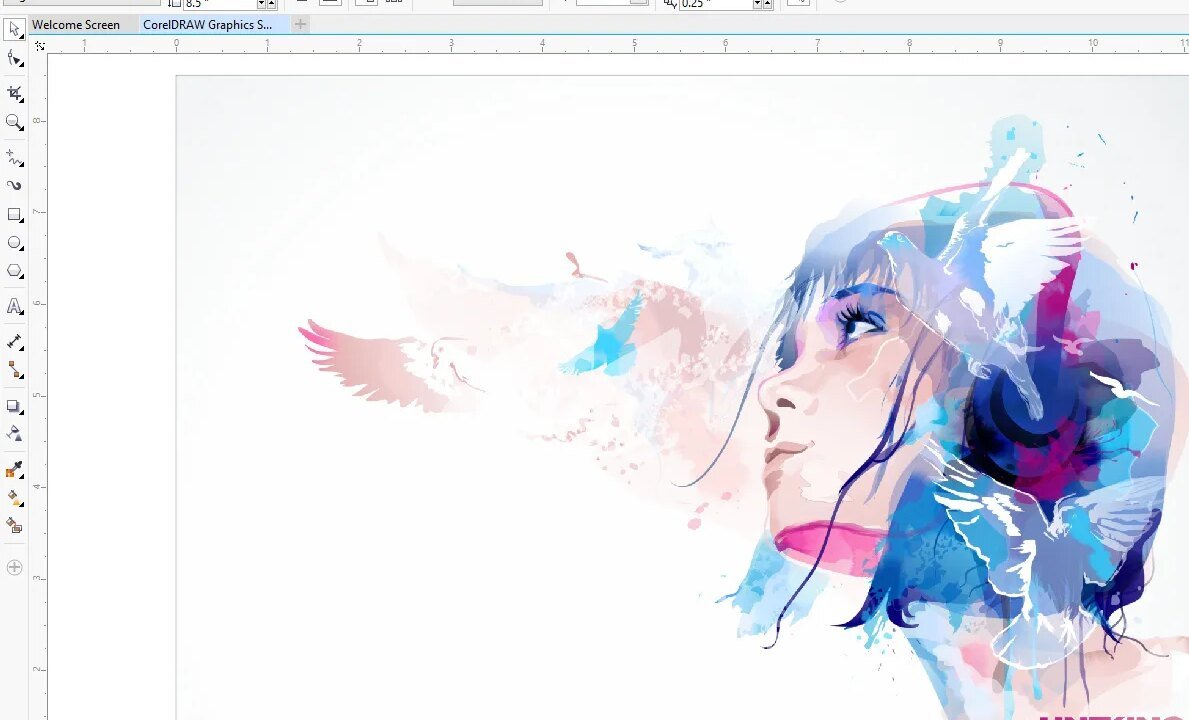Select the Pick tool
Image resolution: width=1189 pixels, height=720 pixels.
[x=14, y=29]
